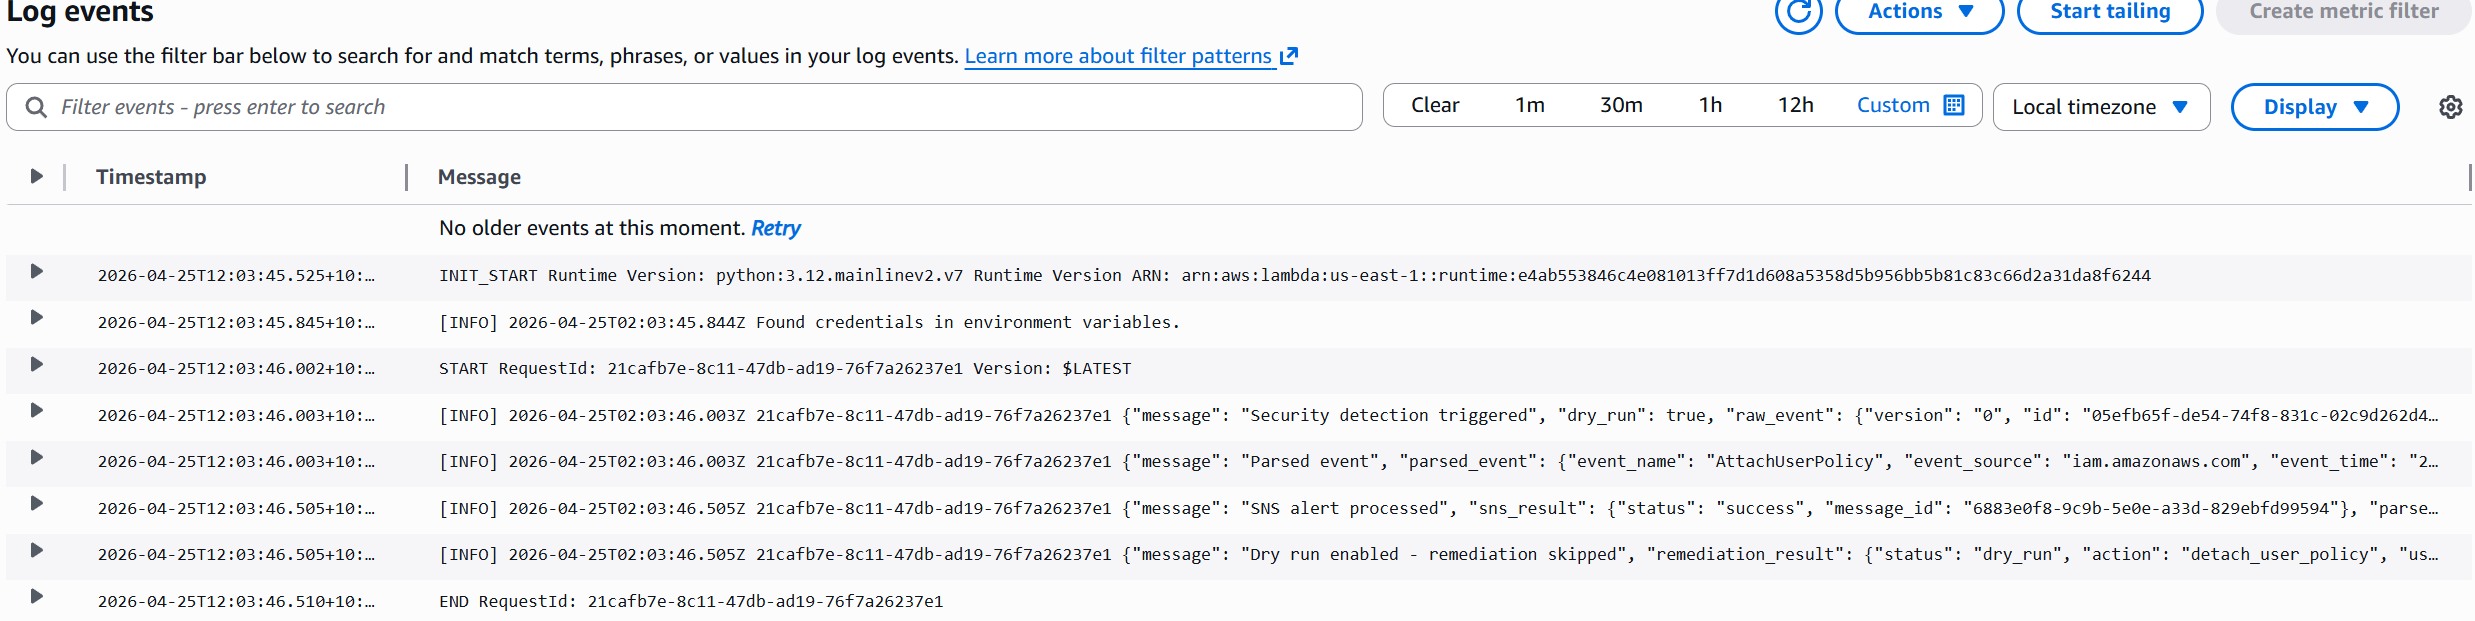This screenshot has width=2475, height=621.
Task: Click the AttachUserPolicy Parsed event message
Action: [x=1438, y=461]
